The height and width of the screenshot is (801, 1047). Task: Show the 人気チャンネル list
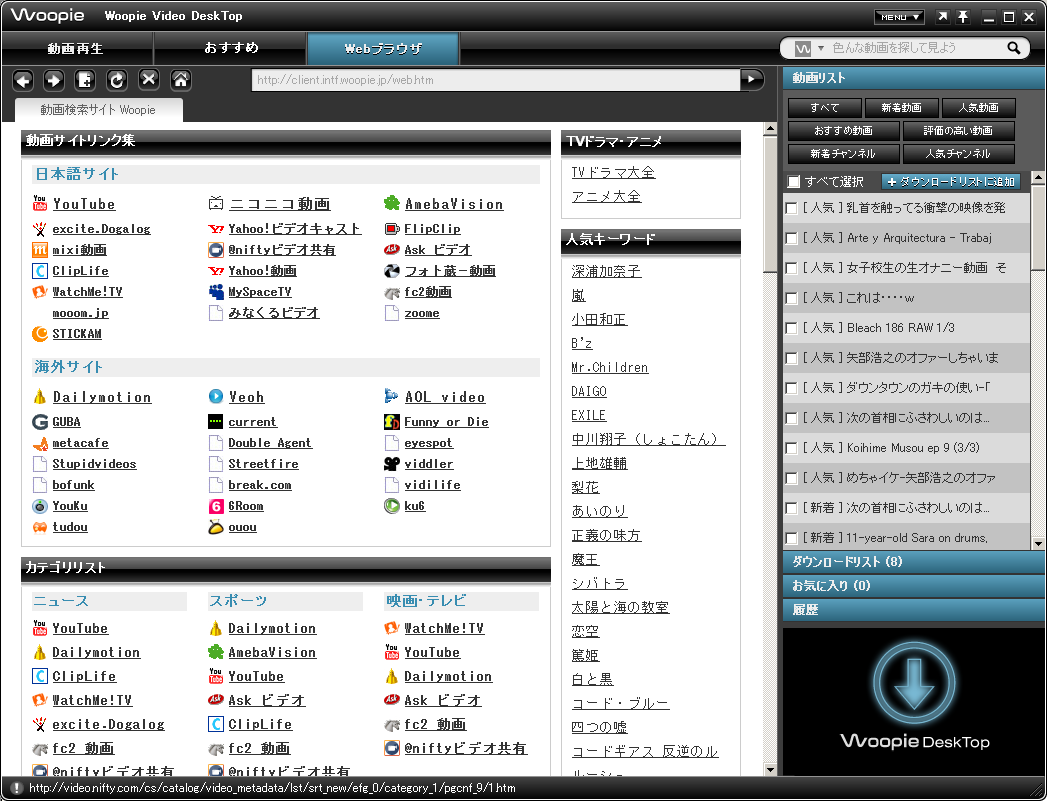click(x=958, y=154)
